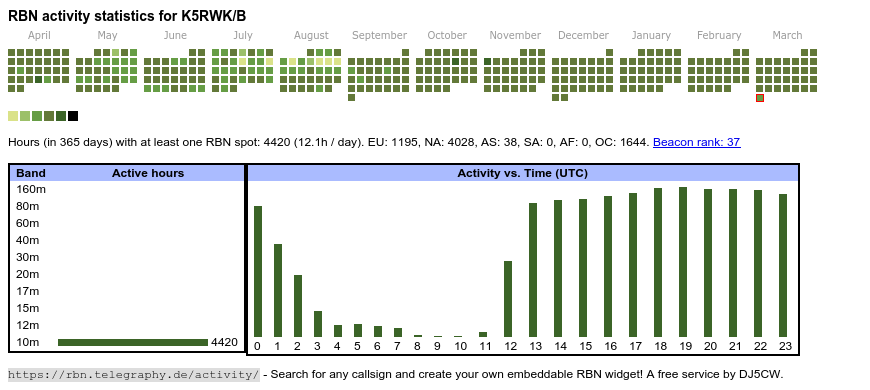Click the March month label
The width and height of the screenshot is (870, 390).
[x=787, y=36]
